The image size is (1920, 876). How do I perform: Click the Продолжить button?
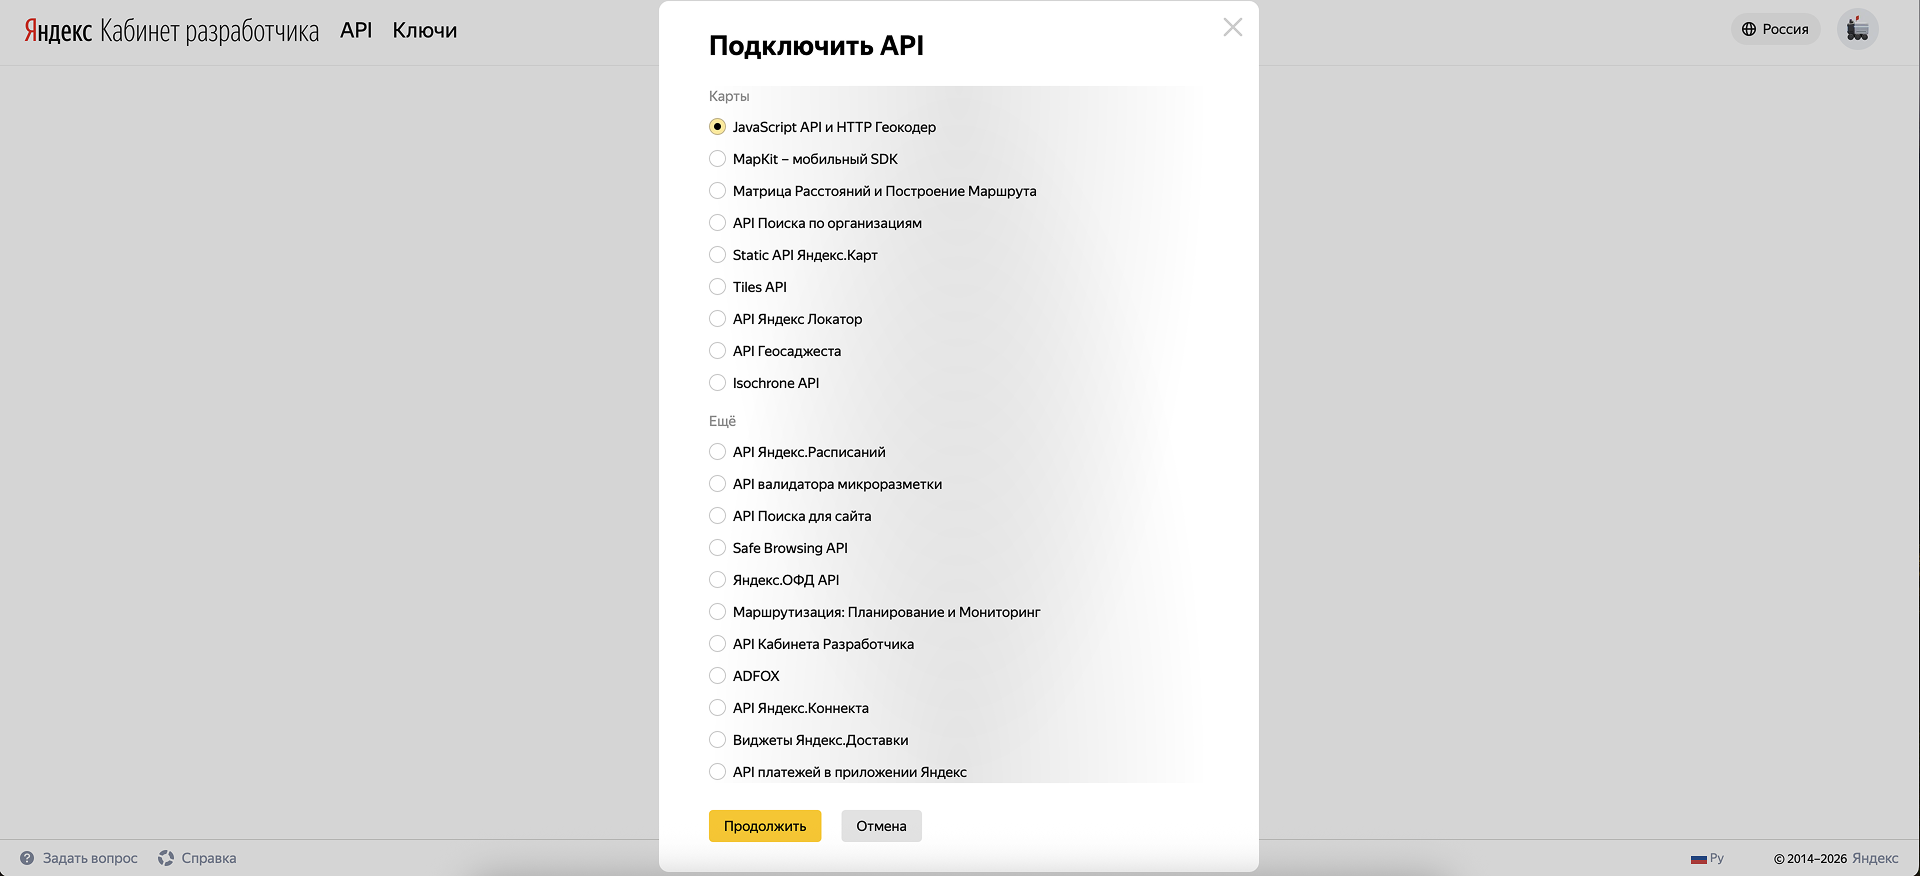(x=765, y=826)
